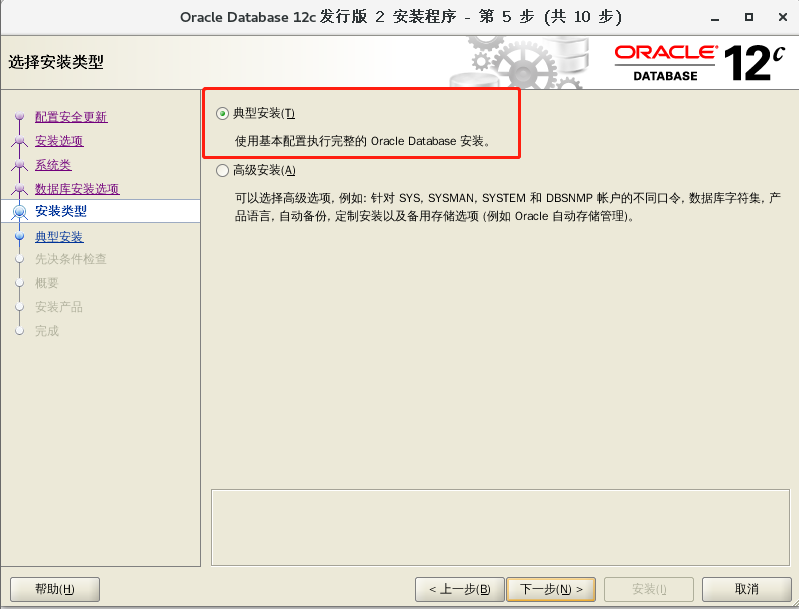This screenshot has height=609, width=799.
Task: Click the step marker beside 概要
Action: click(19, 283)
